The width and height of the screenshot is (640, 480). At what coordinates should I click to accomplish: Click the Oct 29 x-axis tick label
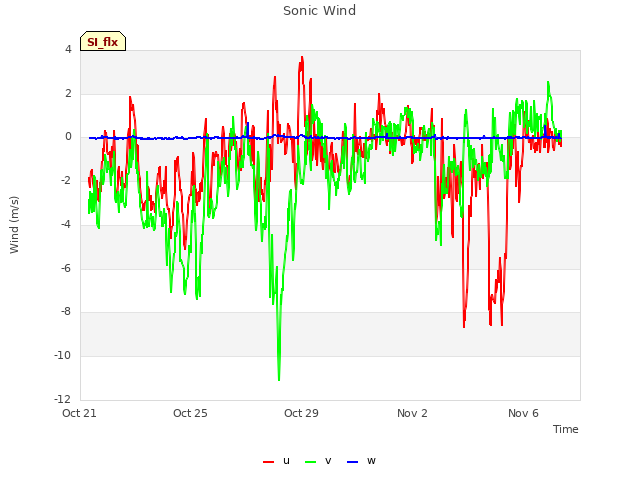[x=301, y=413]
